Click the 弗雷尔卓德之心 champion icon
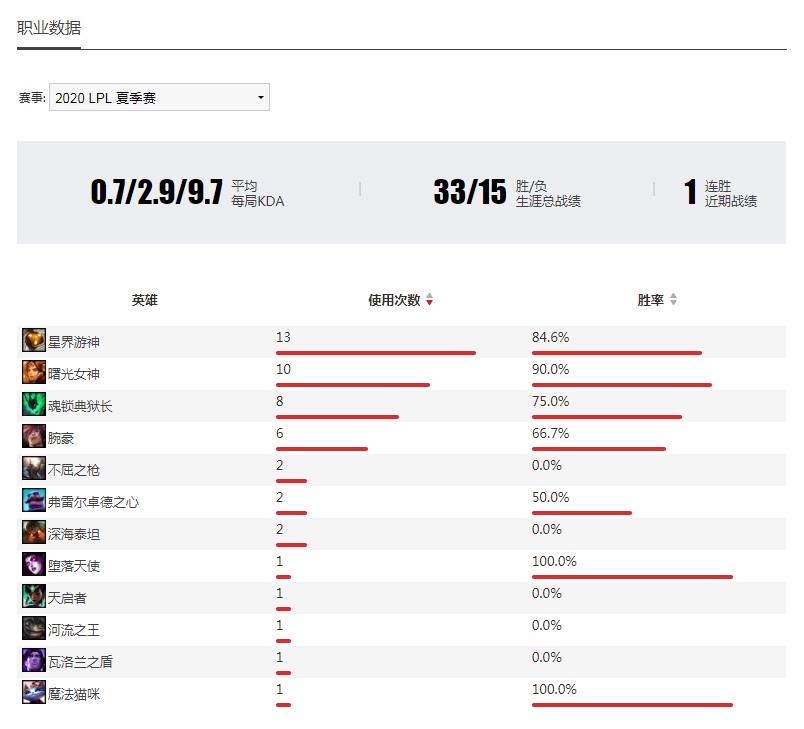The height and width of the screenshot is (729, 804). pyautogui.click(x=34, y=500)
